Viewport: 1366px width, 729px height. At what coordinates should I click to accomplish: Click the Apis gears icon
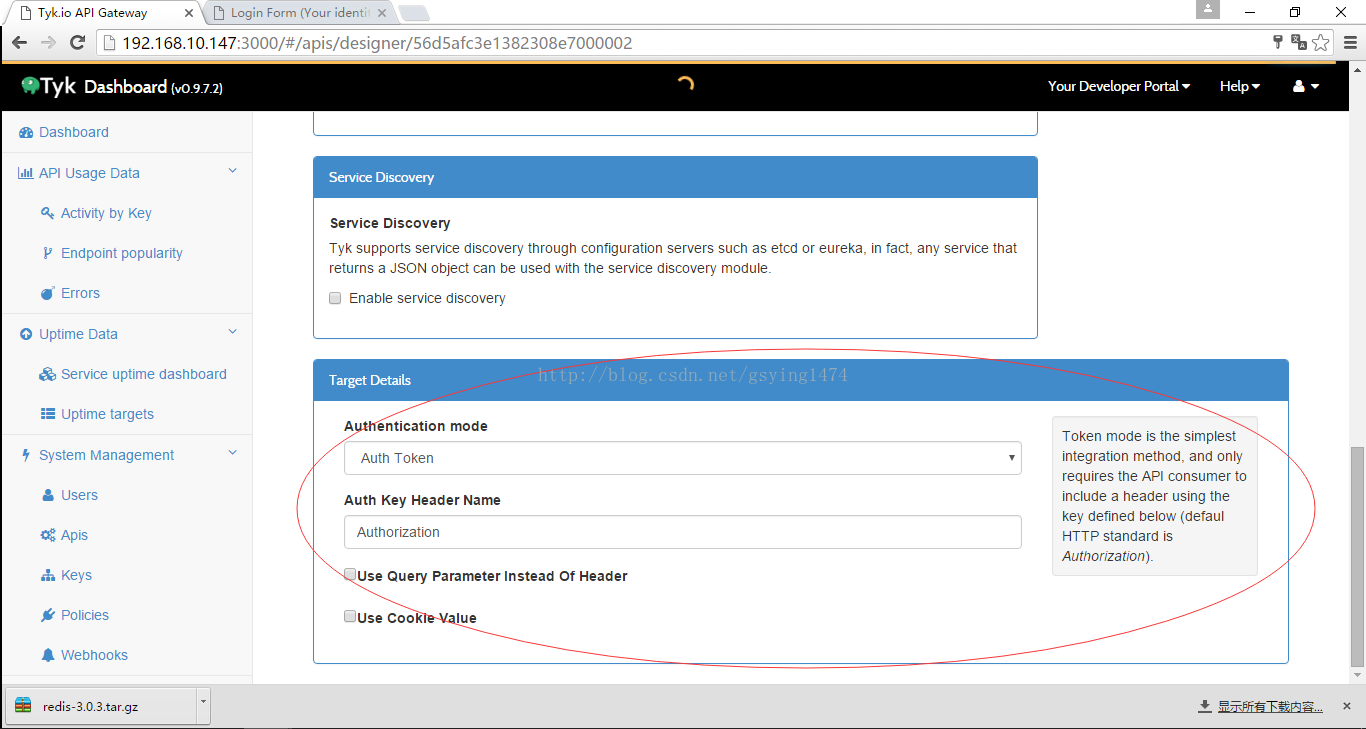[x=47, y=535]
